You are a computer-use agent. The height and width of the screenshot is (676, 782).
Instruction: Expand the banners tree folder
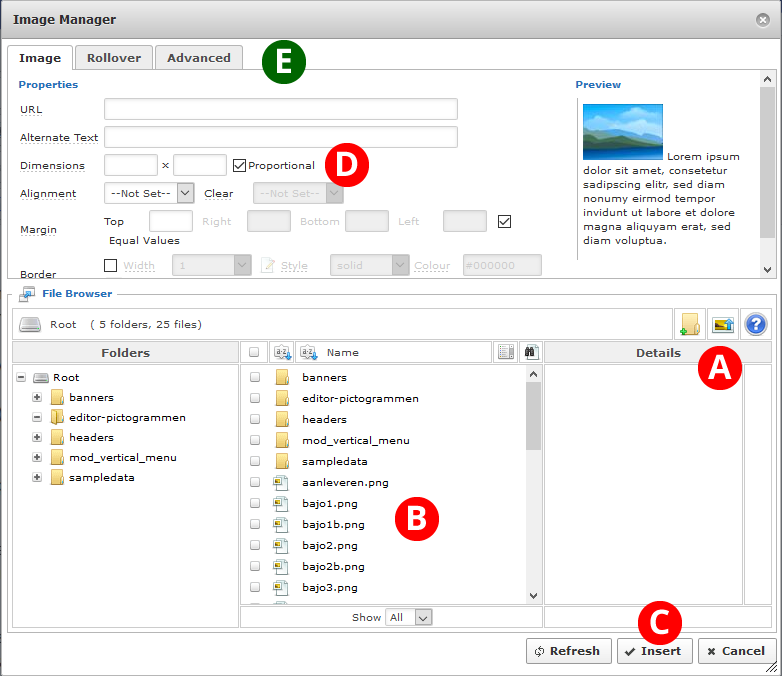pyautogui.click(x=37, y=397)
